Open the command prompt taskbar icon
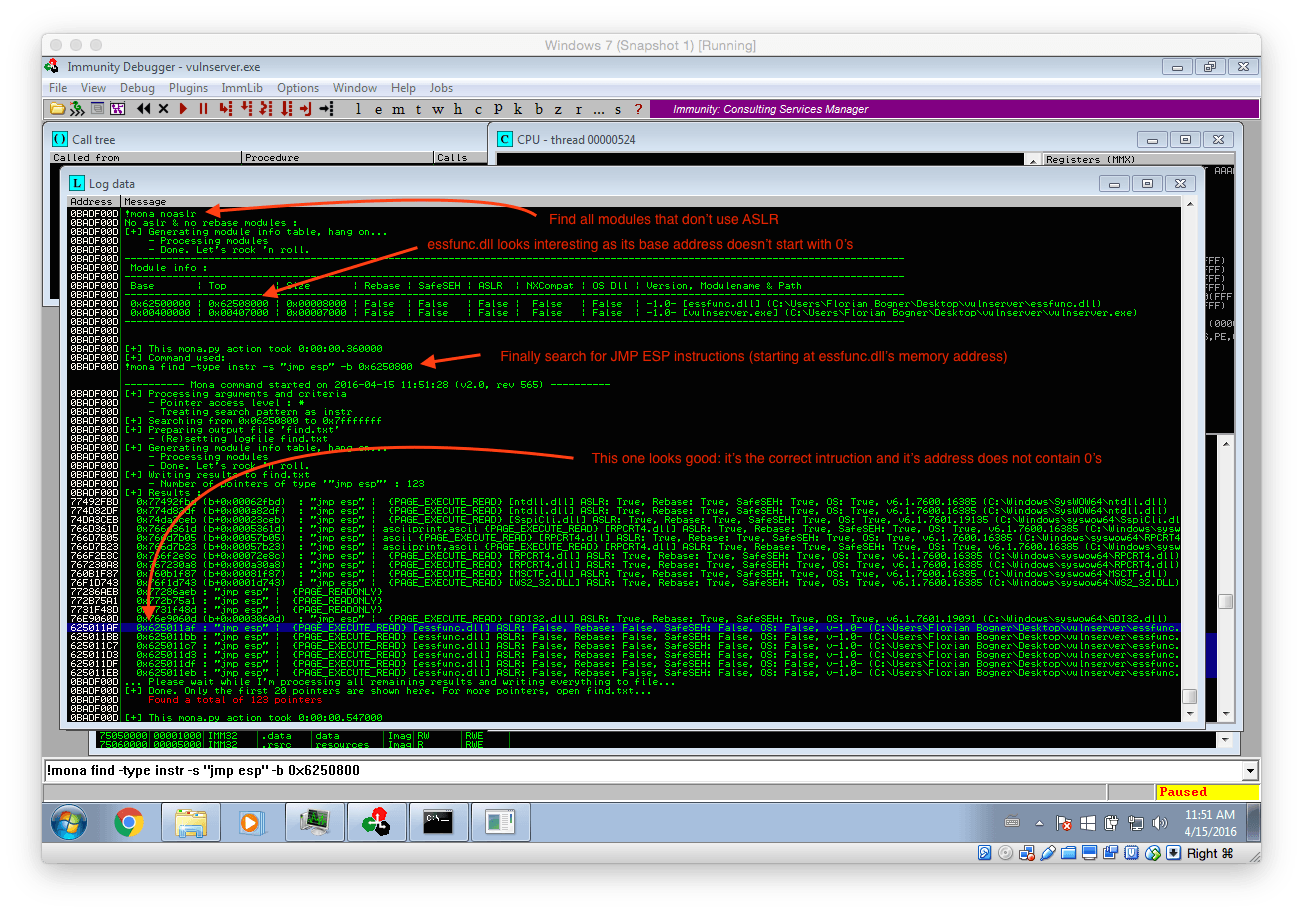The image size is (1303, 913). pos(438,823)
